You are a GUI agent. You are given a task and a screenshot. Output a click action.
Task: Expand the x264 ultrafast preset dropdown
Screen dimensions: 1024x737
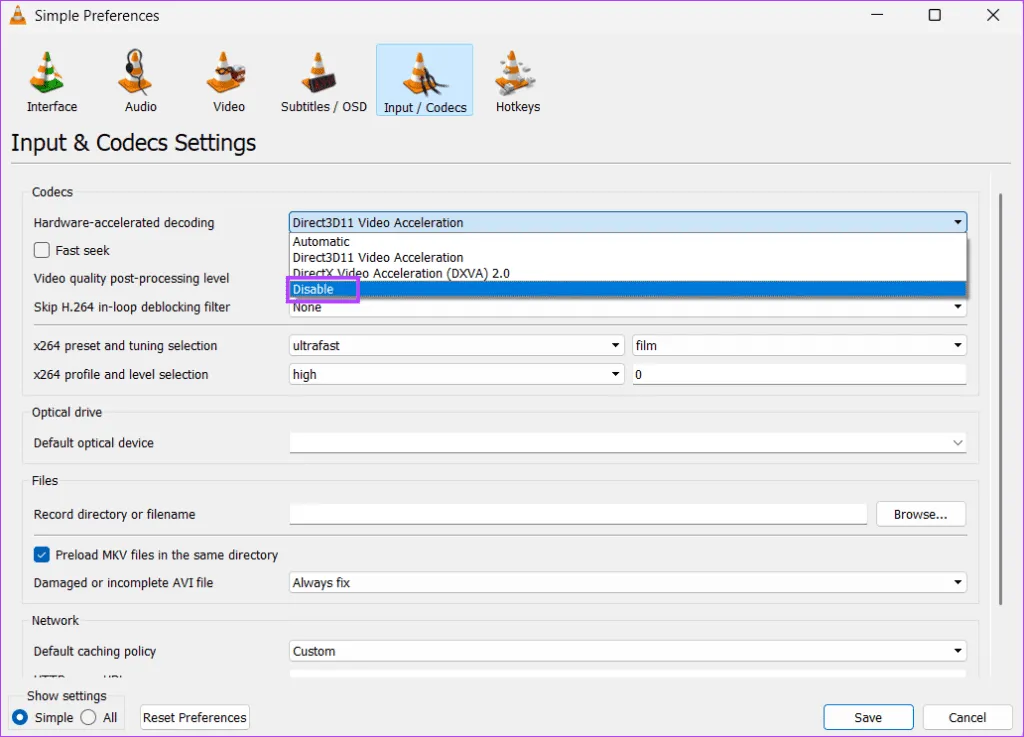click(x=457, y=346)
